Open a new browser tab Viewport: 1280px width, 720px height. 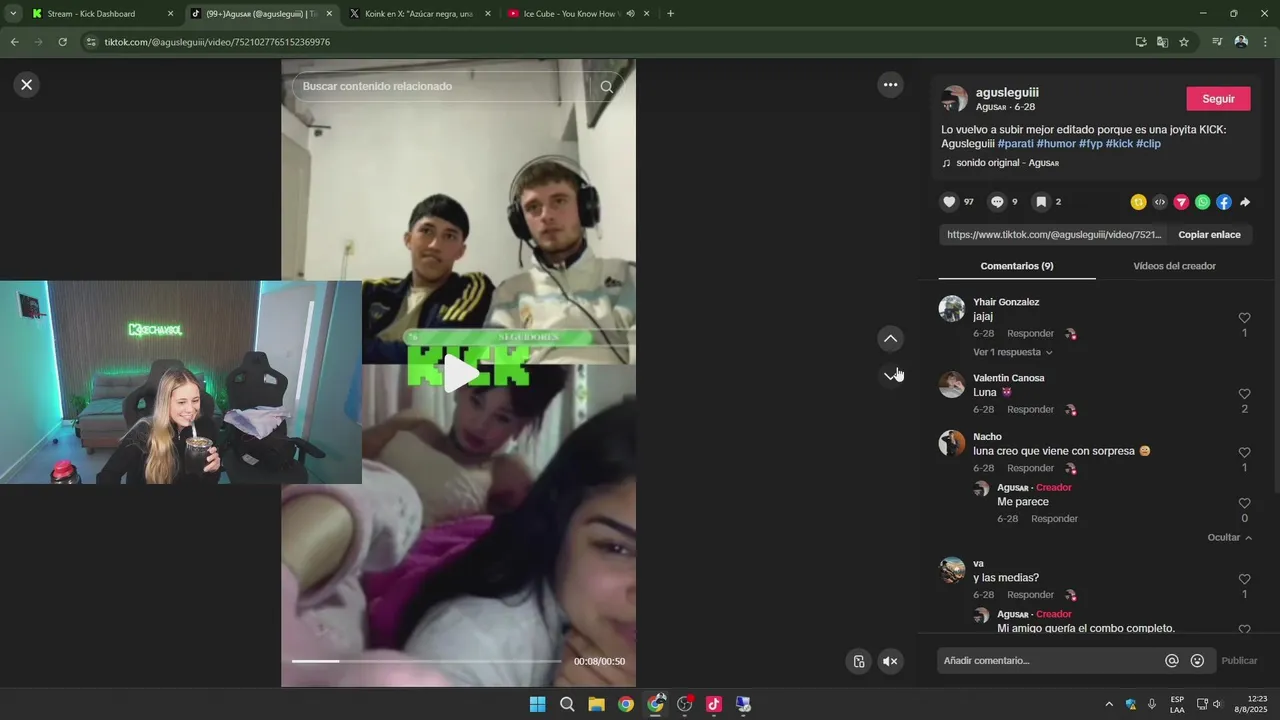[x=670, y=14]
